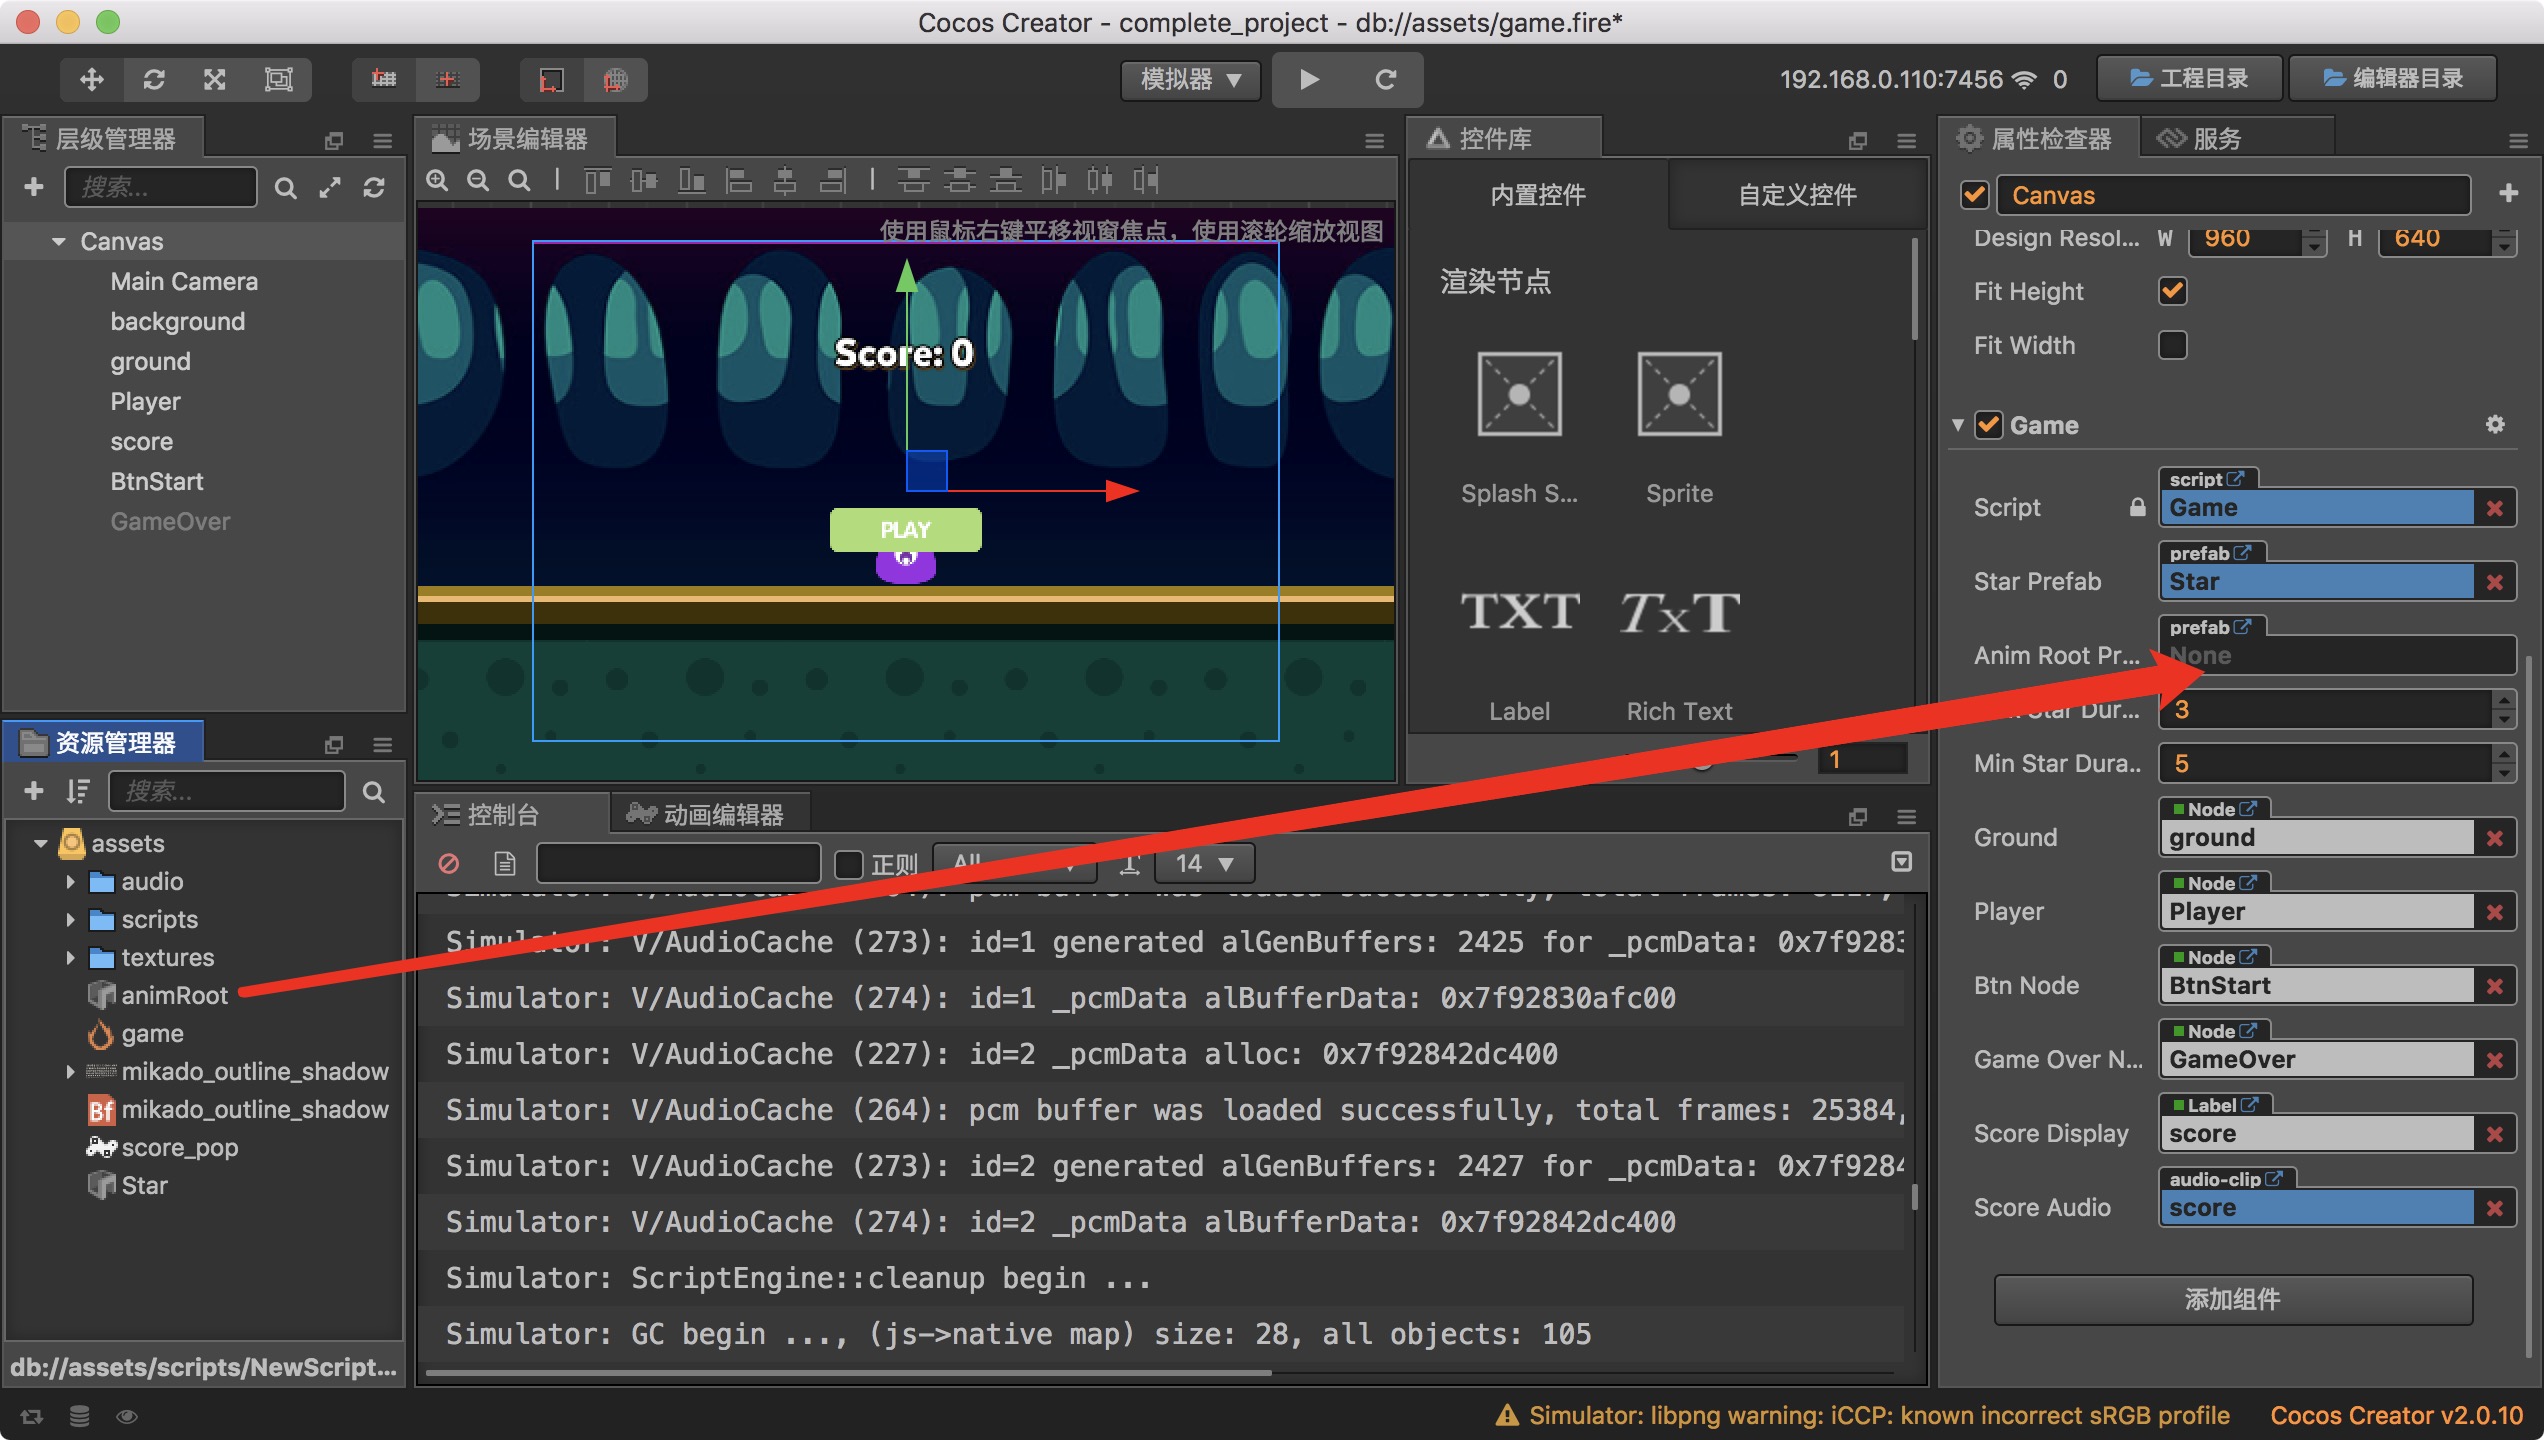Expand the audio folder in assets
This screenshot has height=1440, width=2544.
[70, 882]
